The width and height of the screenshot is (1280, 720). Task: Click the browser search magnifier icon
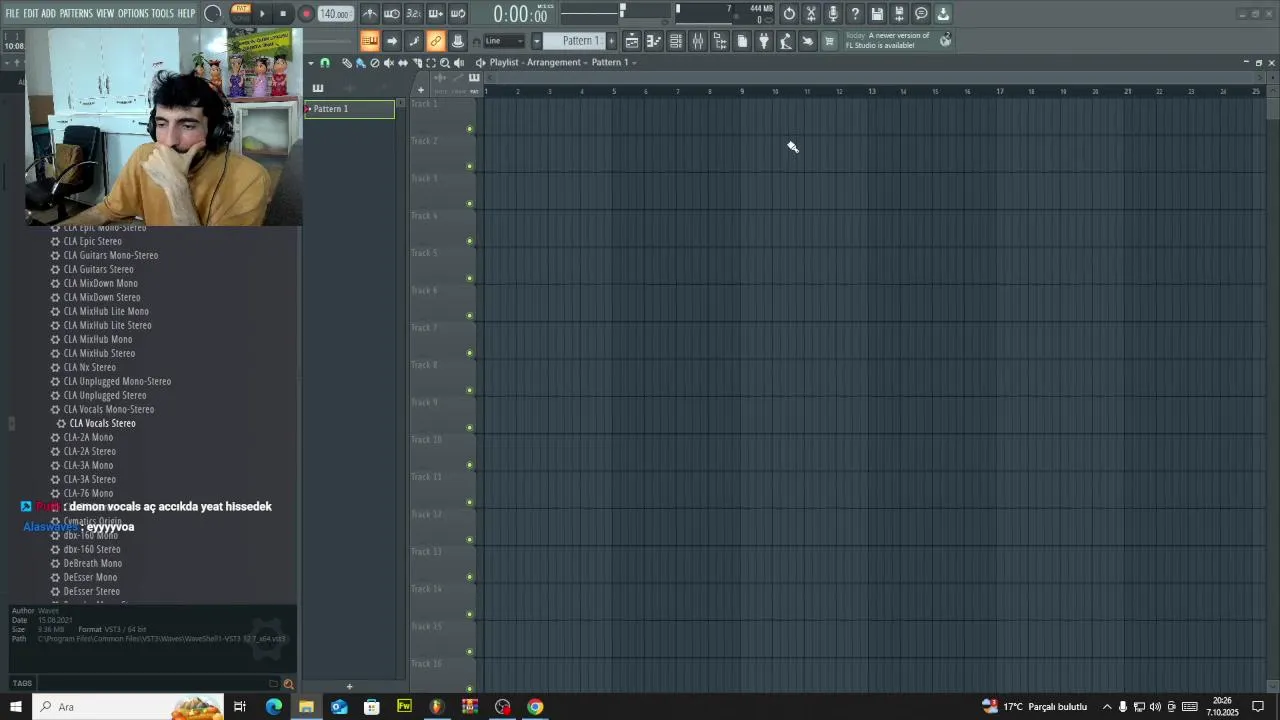(x=288, y=684)
